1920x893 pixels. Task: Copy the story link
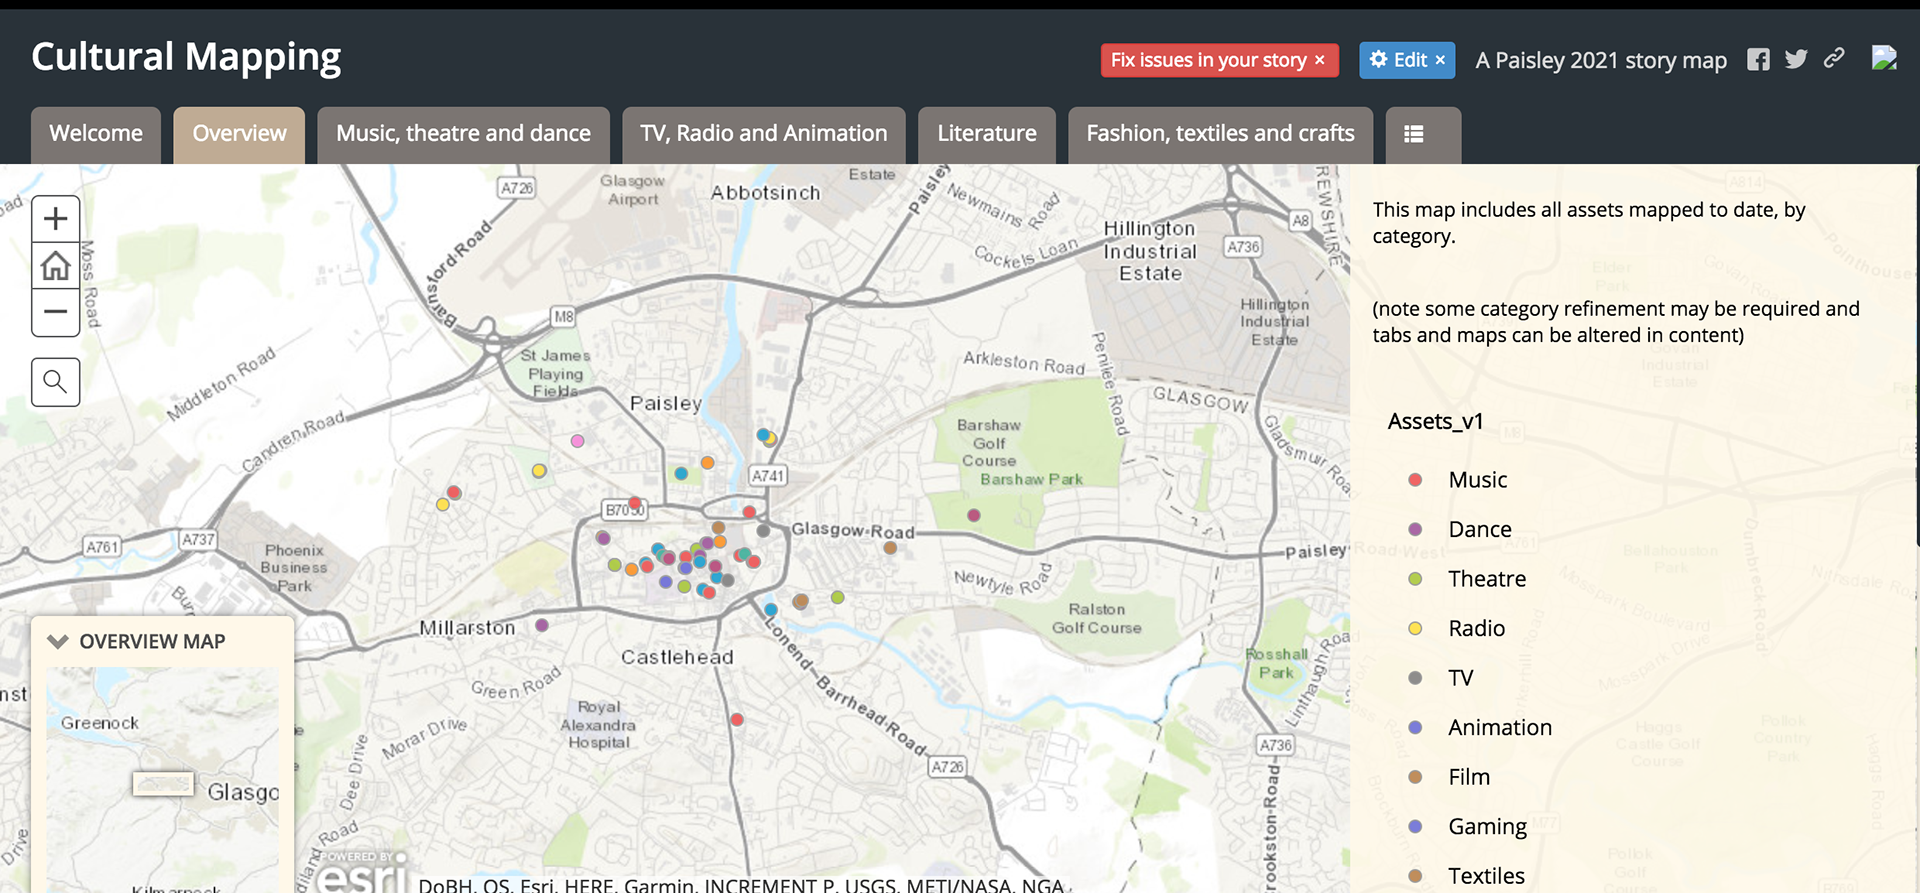[x=1834, y=58]
